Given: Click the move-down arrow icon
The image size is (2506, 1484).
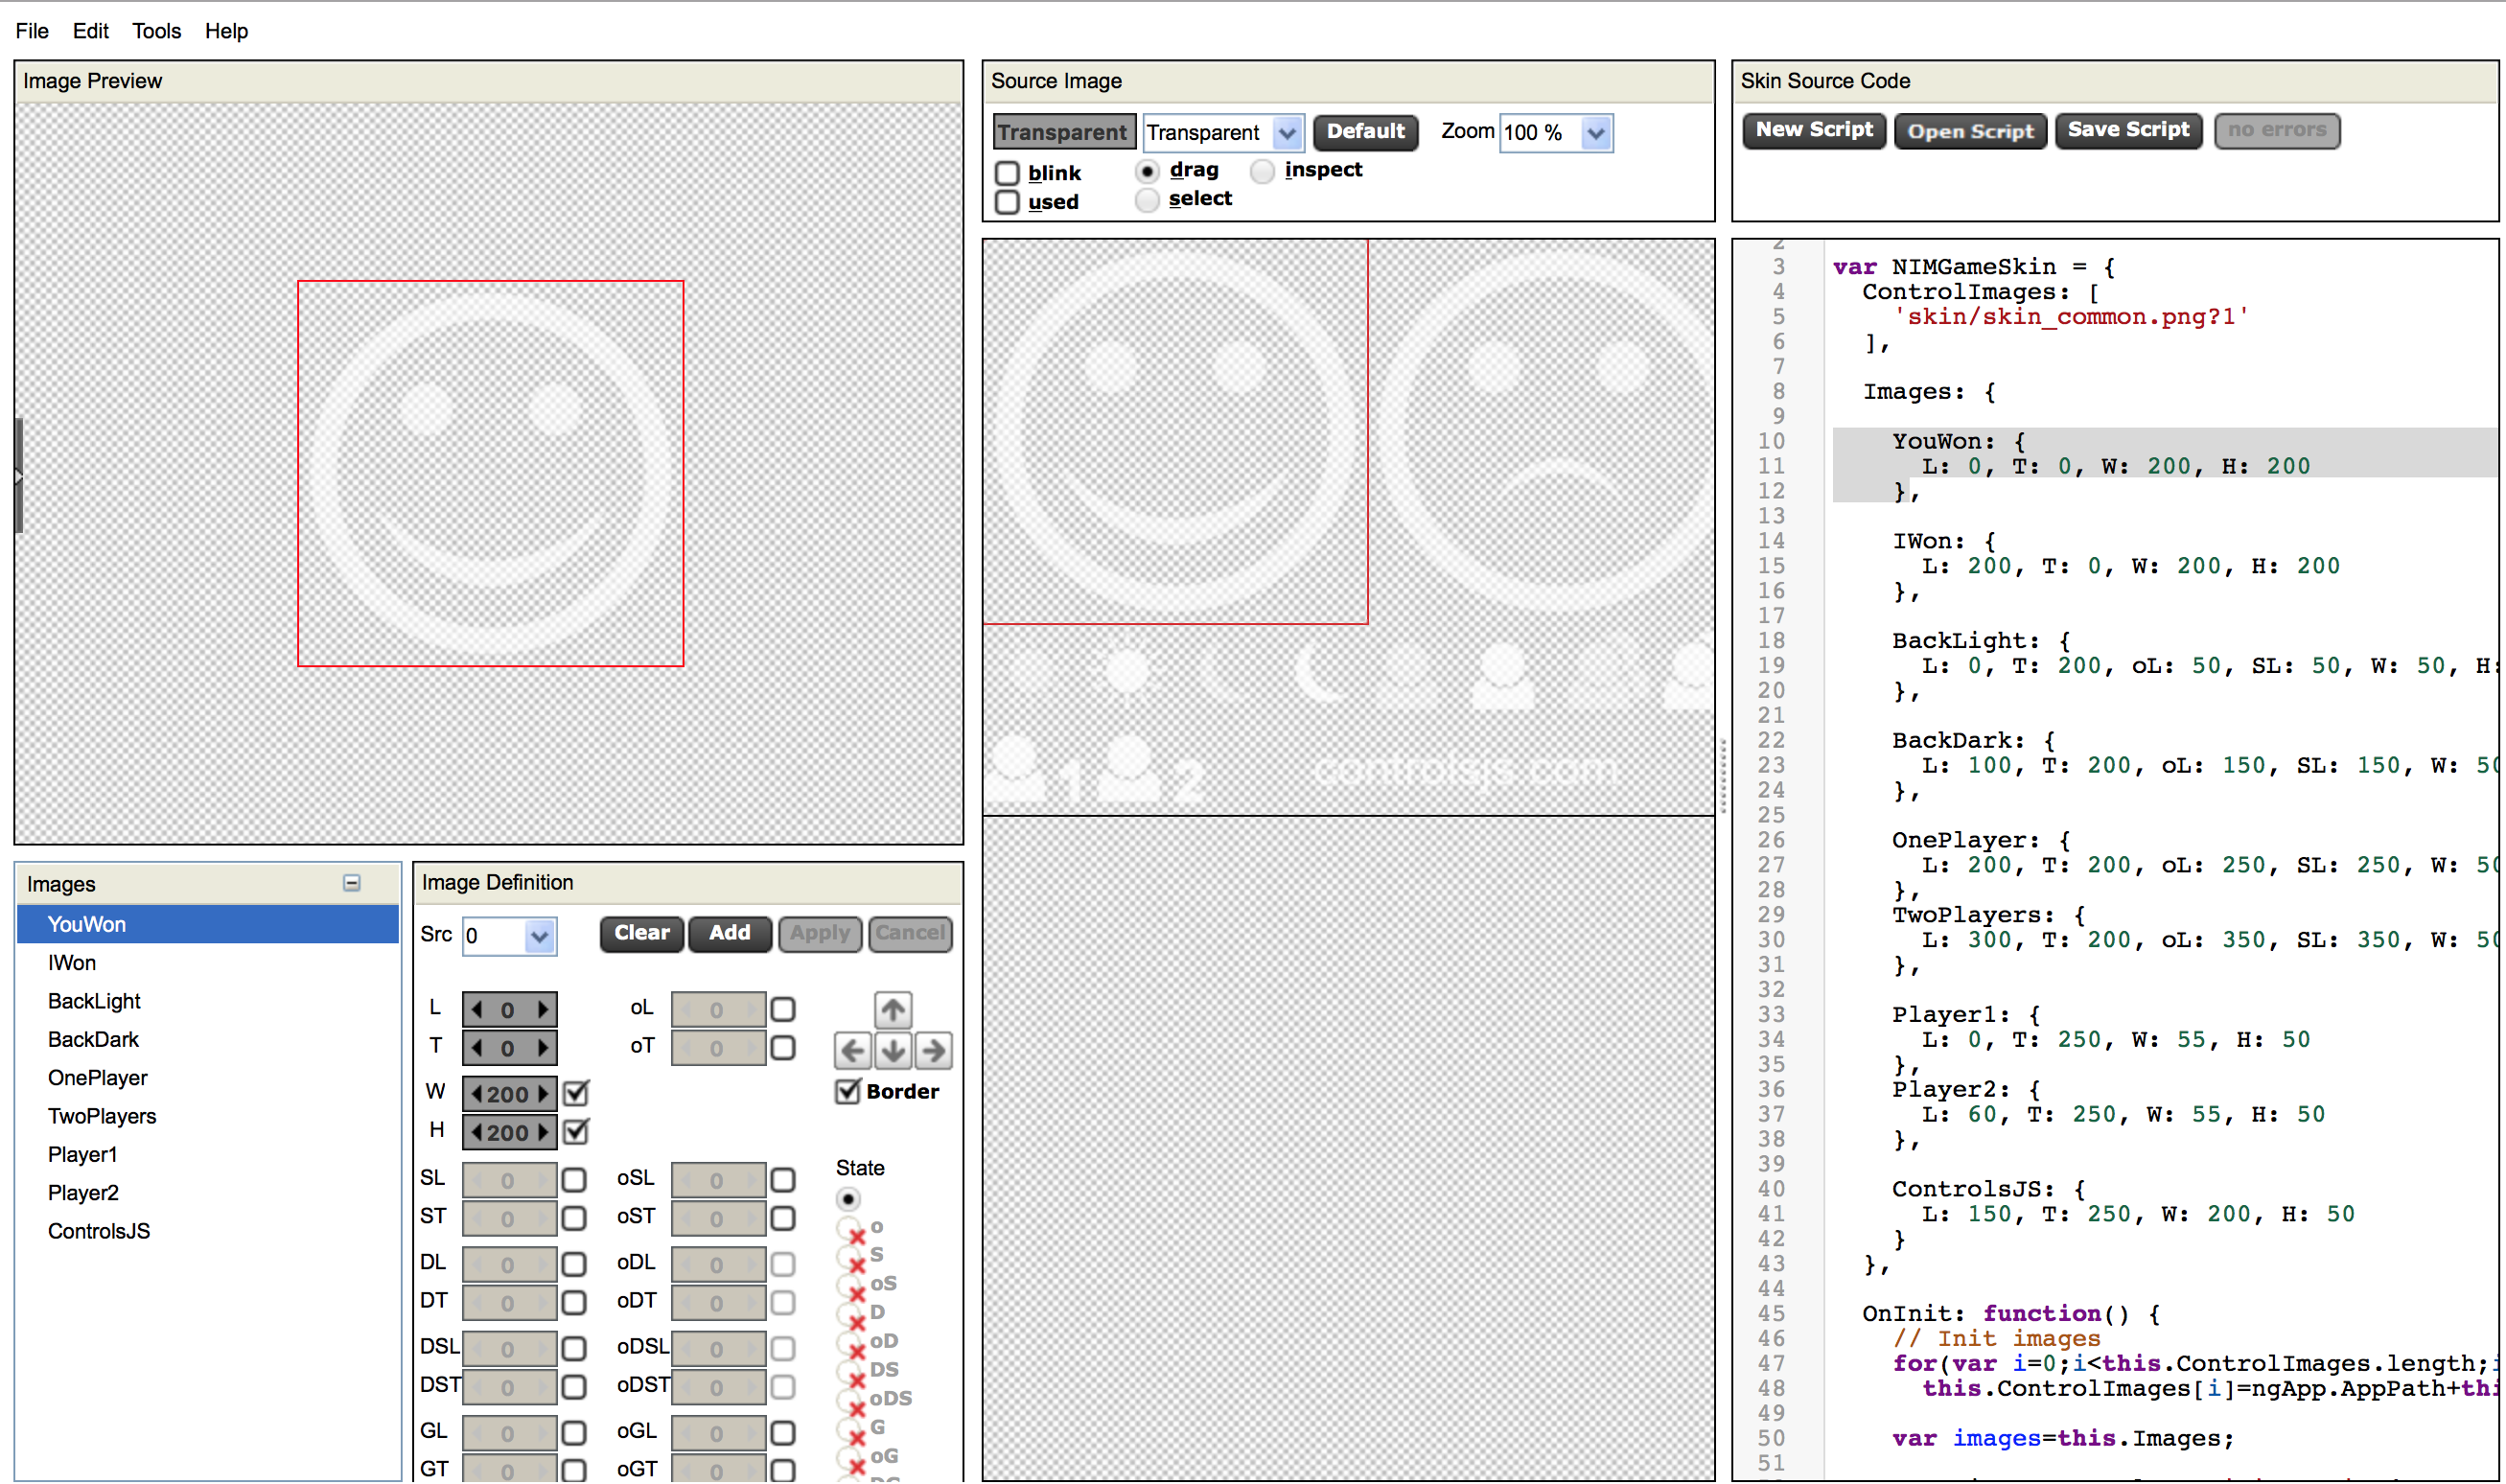Looking at the screenshot, I should 893,1051.
